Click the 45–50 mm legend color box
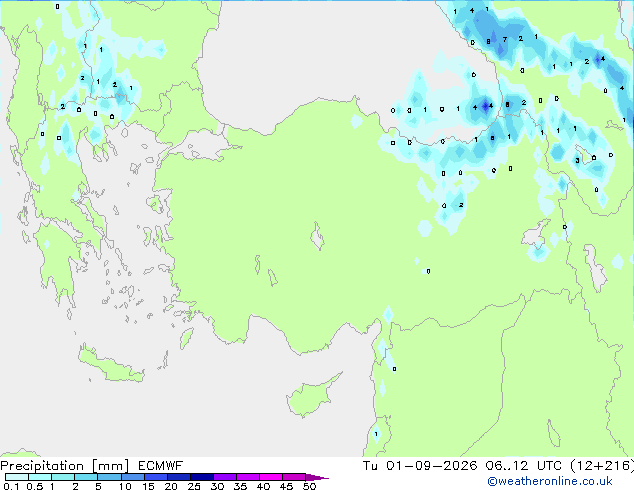Image resolution: width=634 pixels, height=490 pixels. pyautogui.click(x=294, y=477)
